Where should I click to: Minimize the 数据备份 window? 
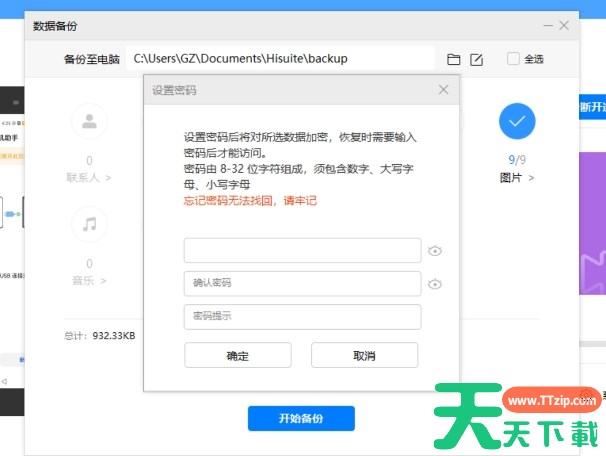pos(548,26)
